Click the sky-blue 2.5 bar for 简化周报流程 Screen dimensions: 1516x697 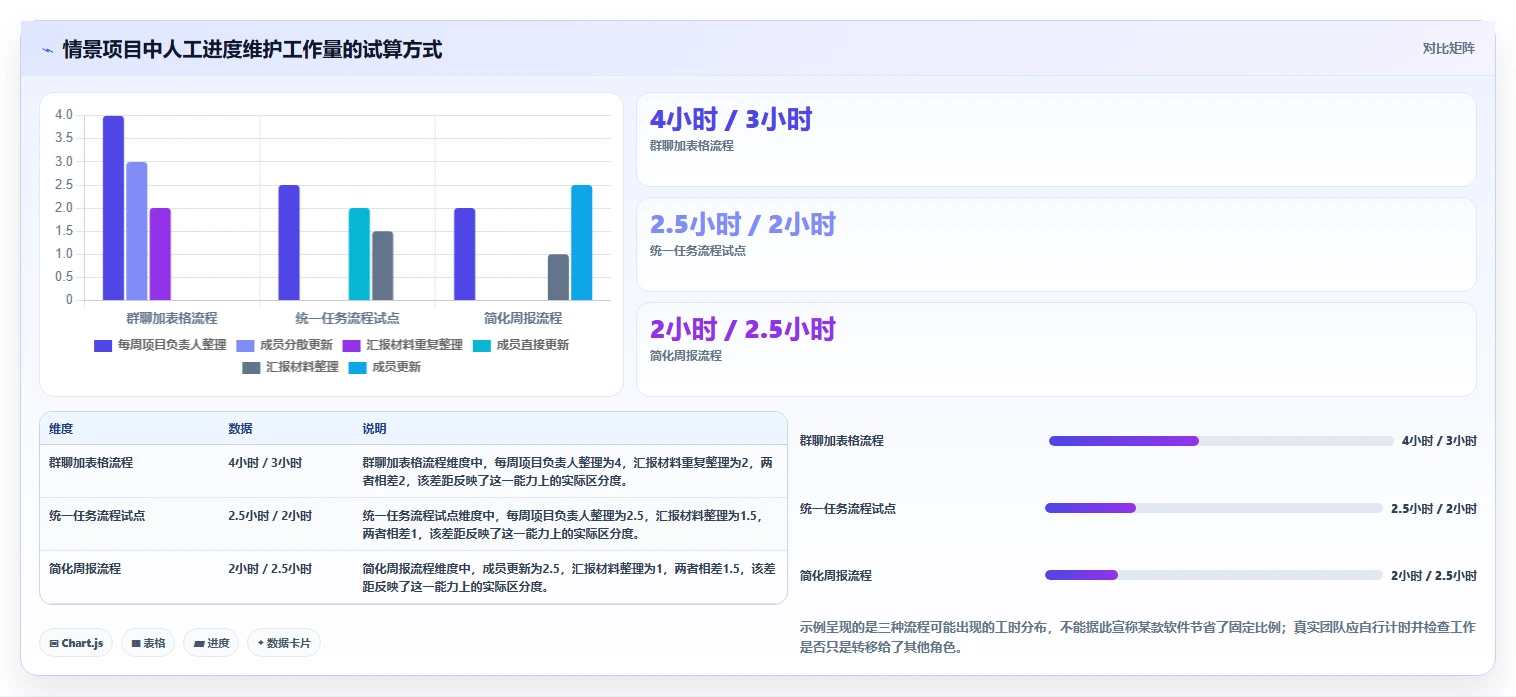(582, 243)
